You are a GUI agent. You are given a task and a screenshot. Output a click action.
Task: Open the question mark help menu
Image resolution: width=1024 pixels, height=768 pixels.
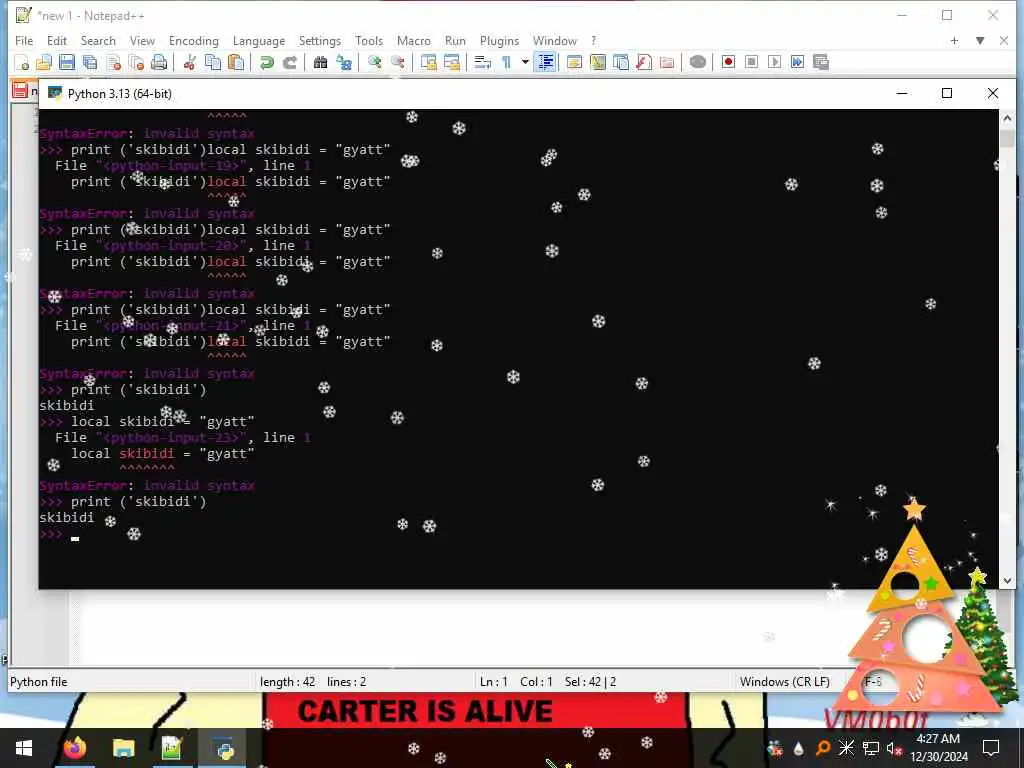click(x=594, y=40)
